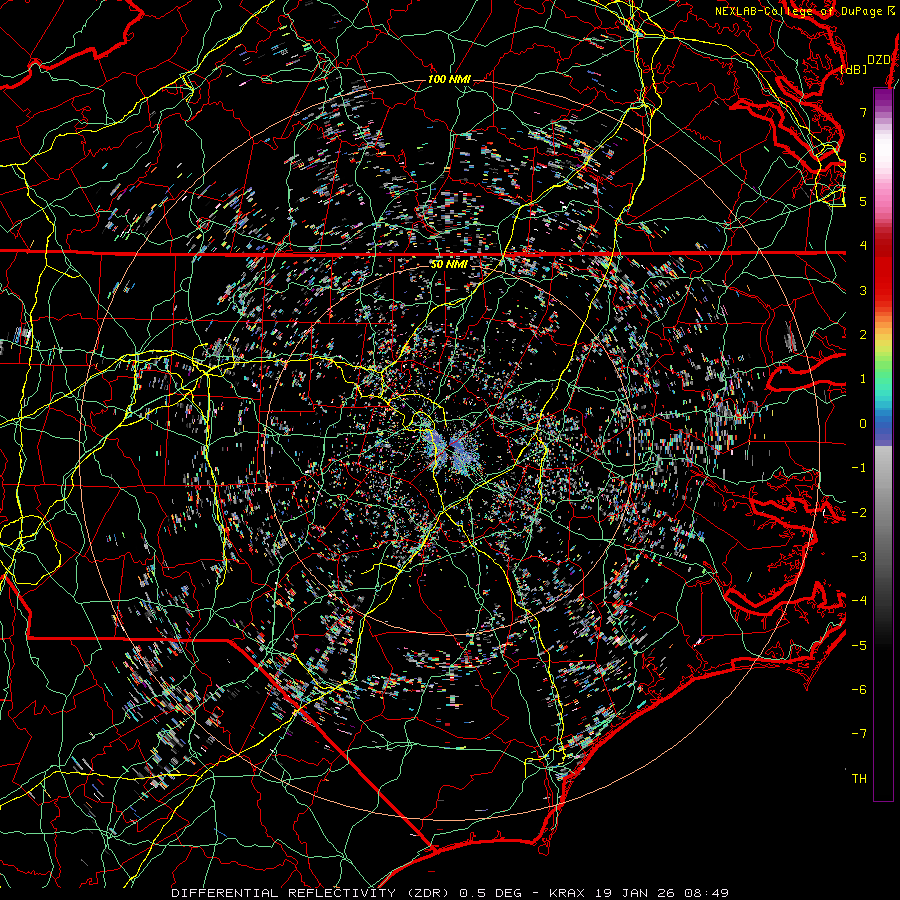This screenshot has height=900, width=900.
Task: Click the 100 NMI range ring label
Action: coord(449,79)
